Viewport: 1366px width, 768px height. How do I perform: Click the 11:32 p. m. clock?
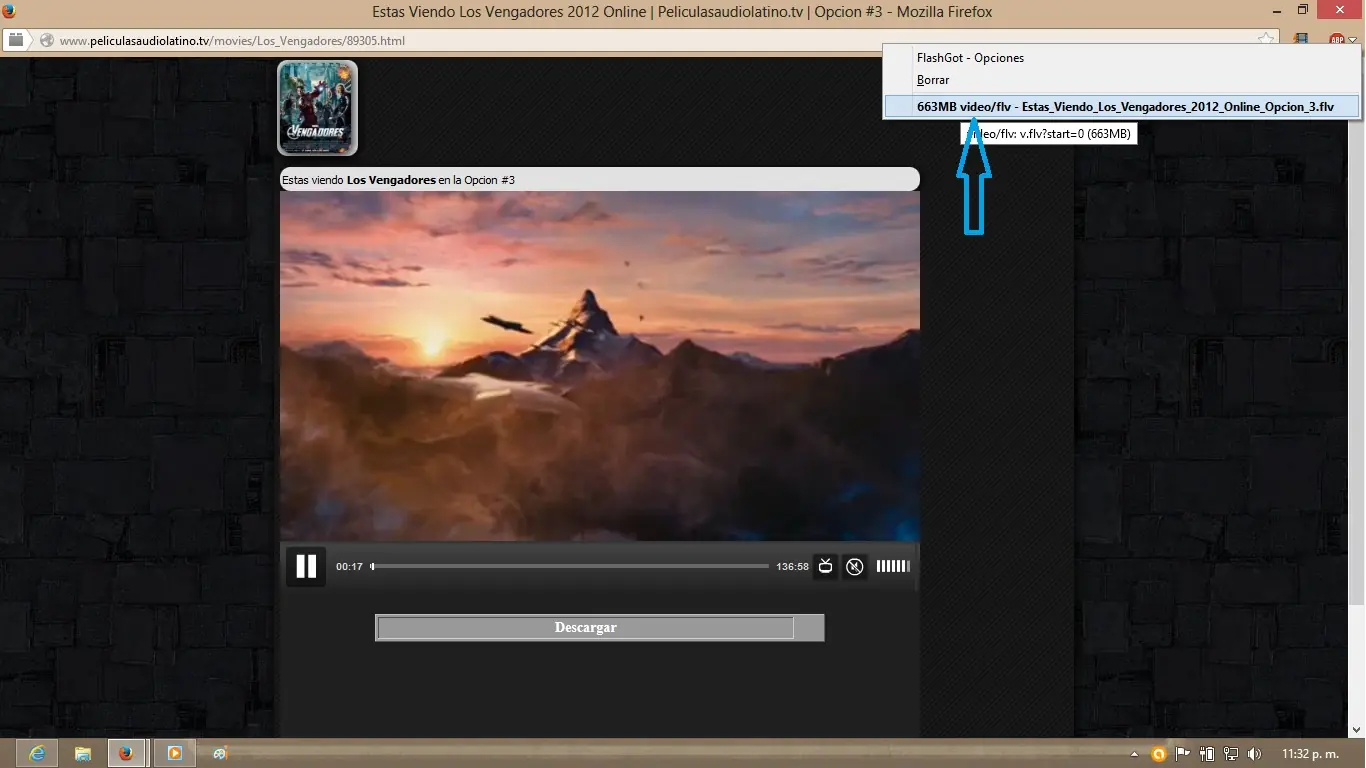coord(1310,754)
